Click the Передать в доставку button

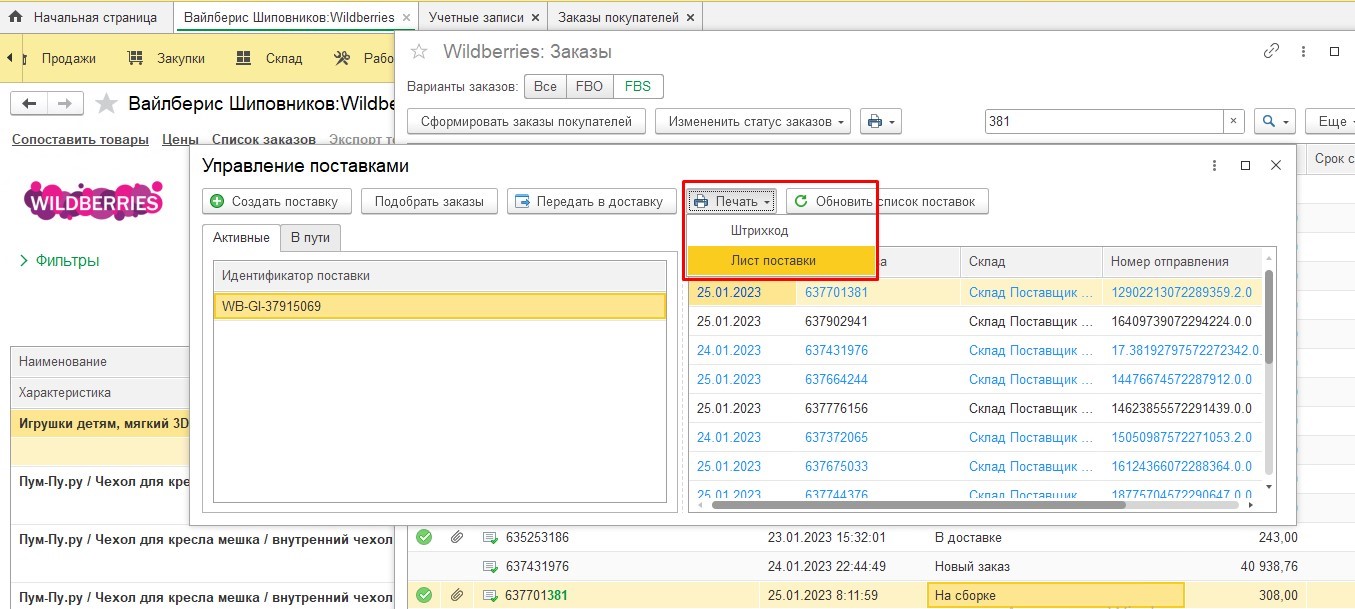(591, 201)
